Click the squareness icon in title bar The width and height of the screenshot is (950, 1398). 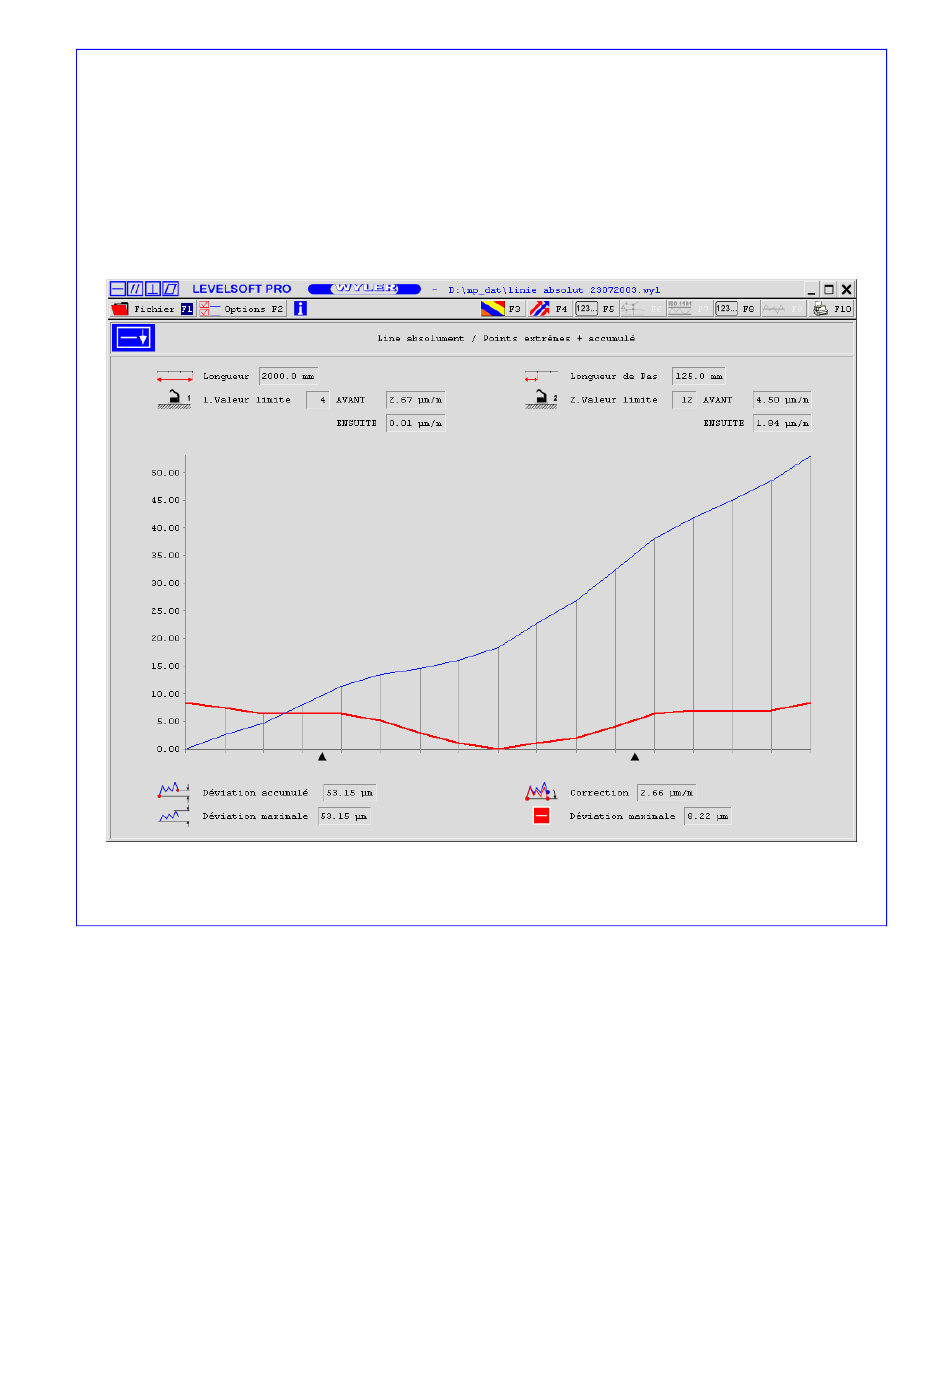tap(153, 289)
